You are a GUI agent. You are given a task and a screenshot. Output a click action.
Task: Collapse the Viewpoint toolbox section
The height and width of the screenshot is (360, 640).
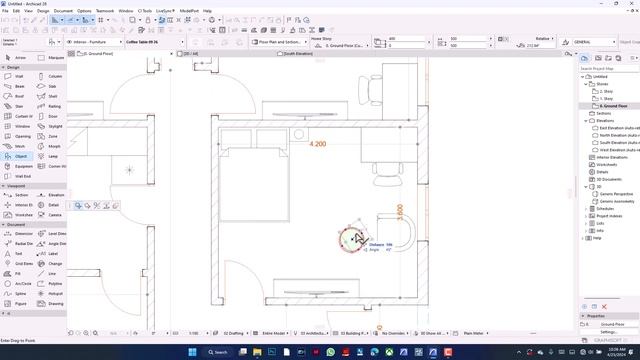click(3, 186)
